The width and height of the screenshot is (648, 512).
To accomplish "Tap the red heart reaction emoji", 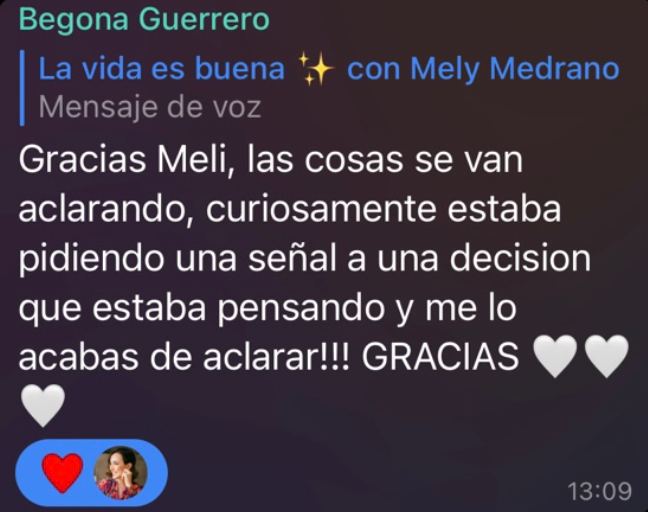I will [x=62, y=473].
